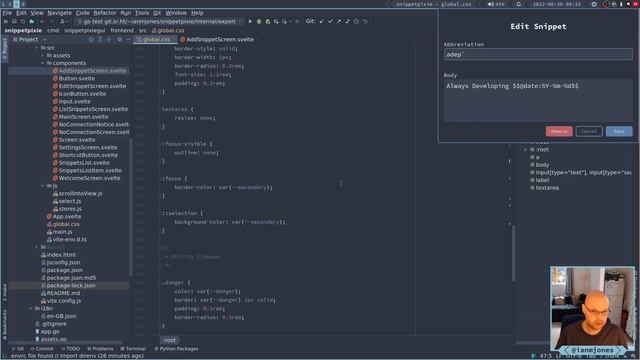Image resolution: width=640 pixels, height=360 pixels.
Task: Click the .envrc file found status message
Action: (x=76, y=356)
